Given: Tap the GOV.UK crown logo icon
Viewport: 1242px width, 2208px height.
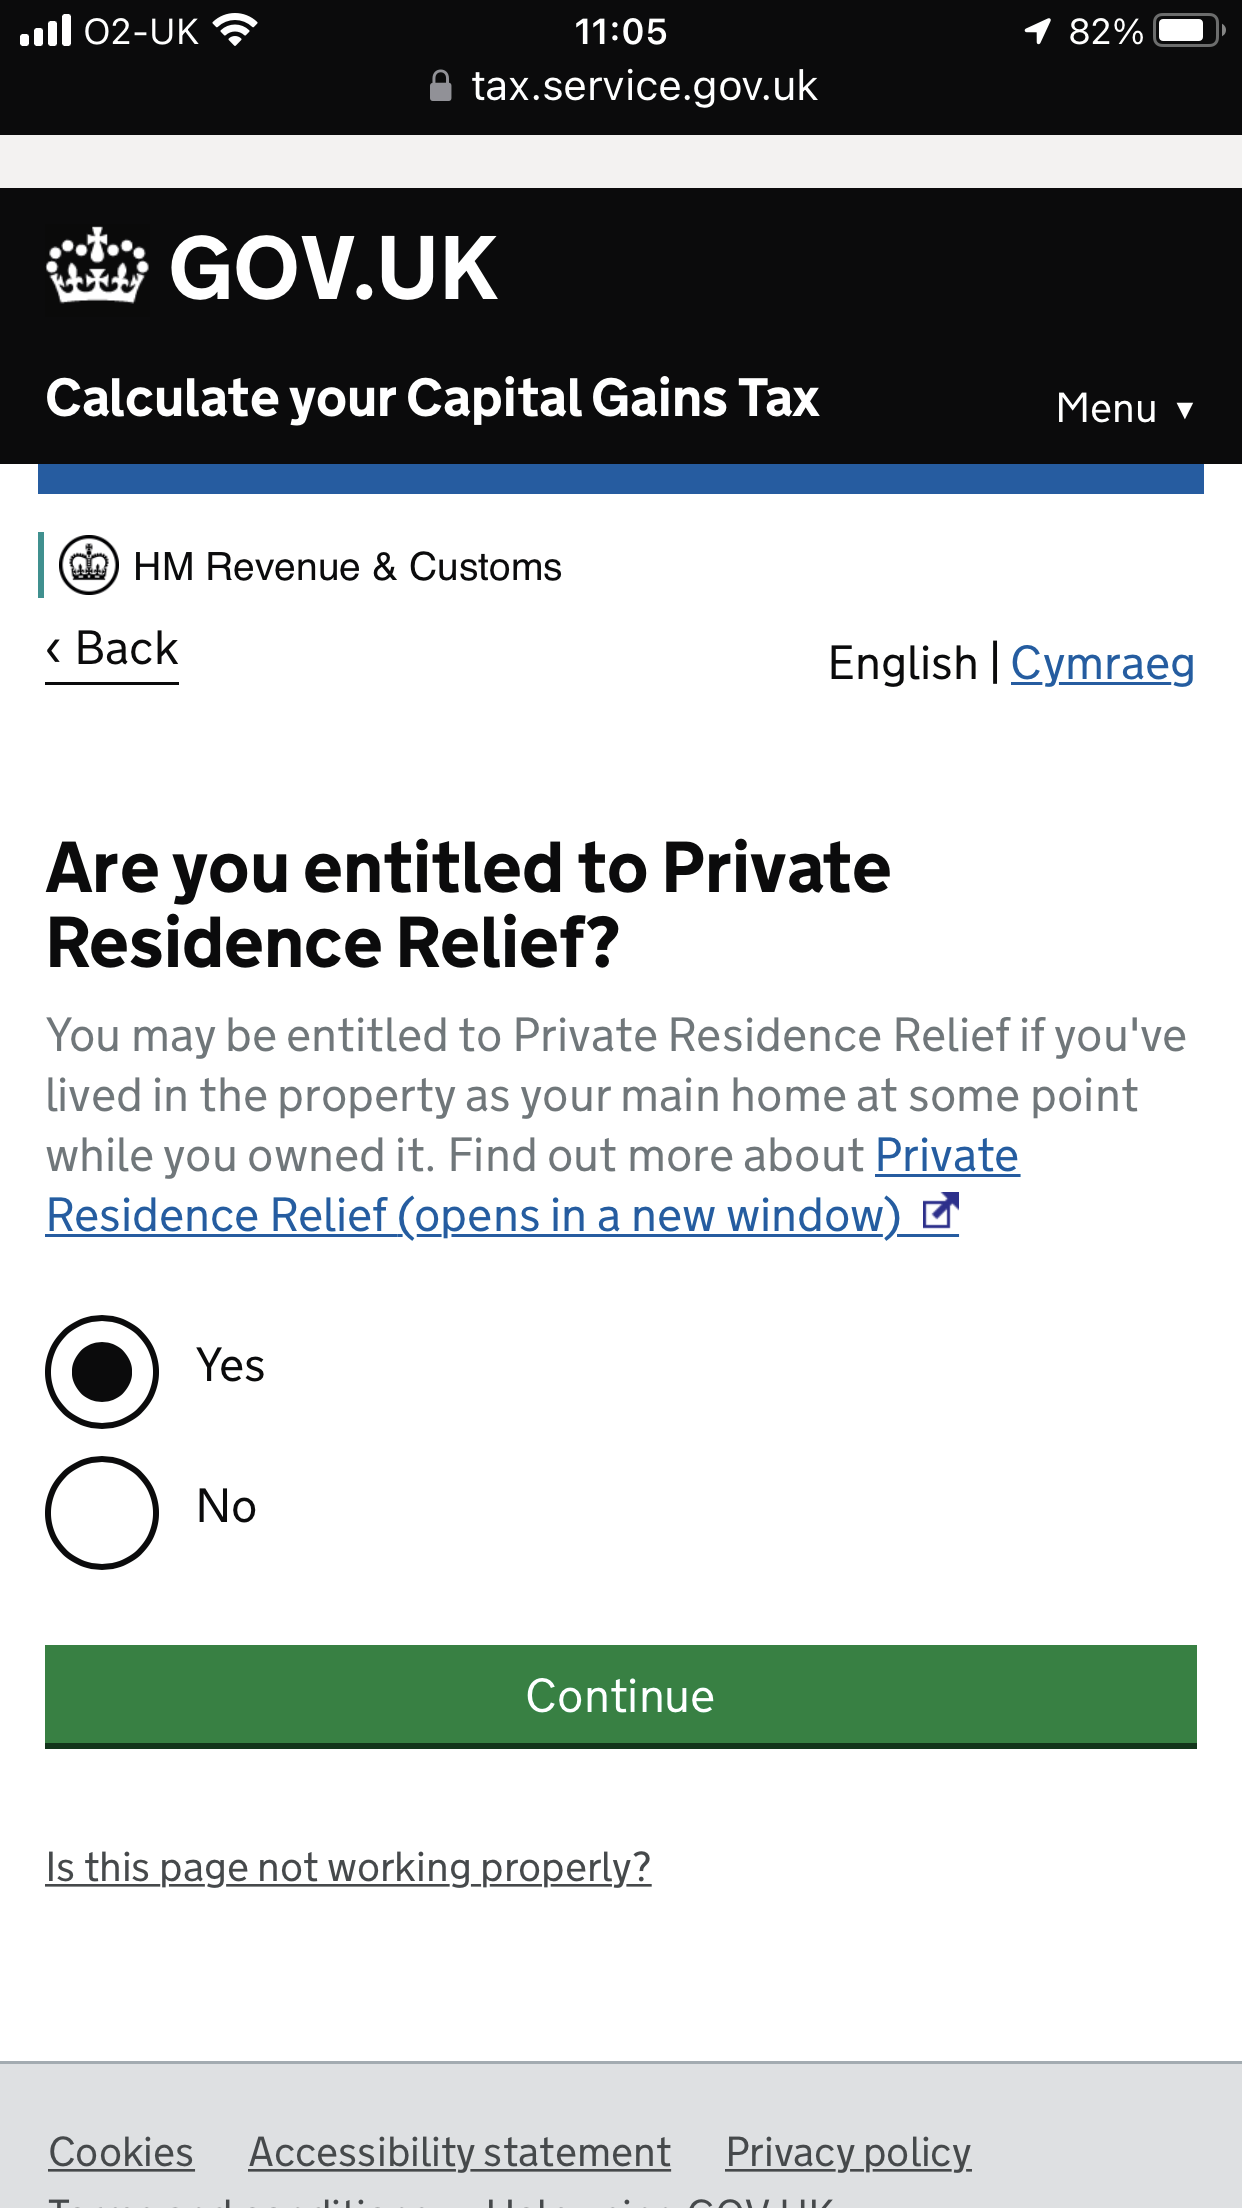Looking at the screenshot, I should 97,266.
